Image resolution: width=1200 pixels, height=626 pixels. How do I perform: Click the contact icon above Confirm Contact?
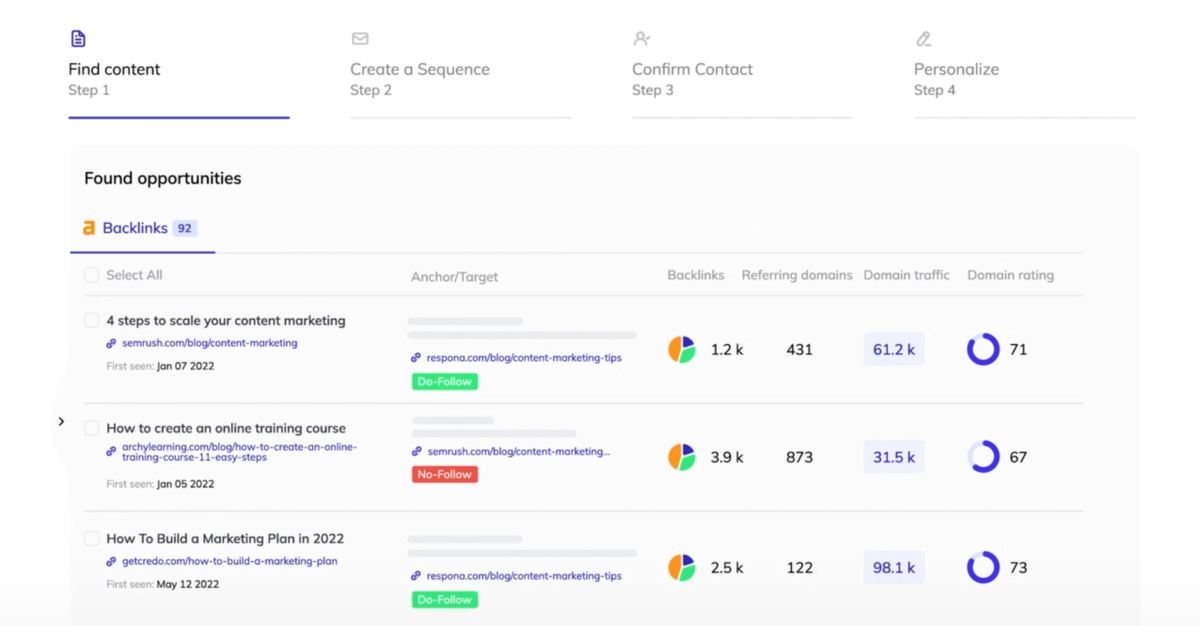pyautogui.click(x=641, y=38)
